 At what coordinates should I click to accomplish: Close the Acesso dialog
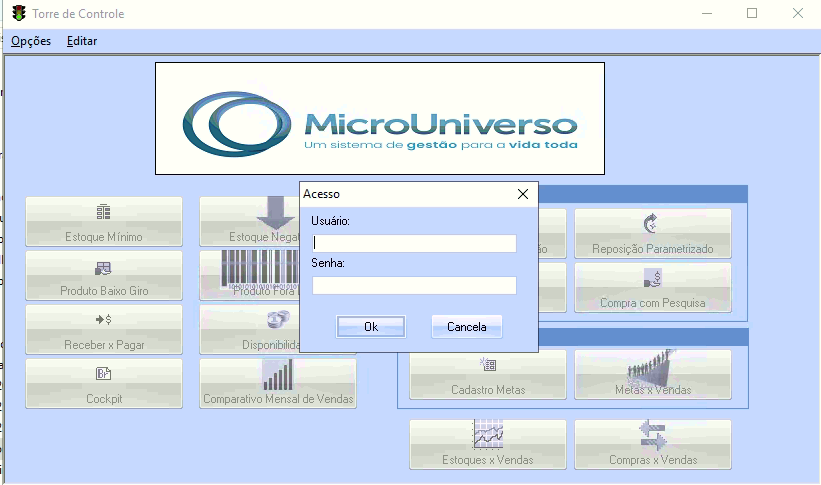(x=522, y=194)
